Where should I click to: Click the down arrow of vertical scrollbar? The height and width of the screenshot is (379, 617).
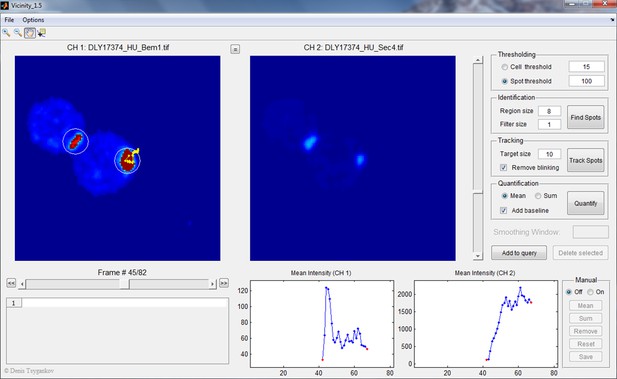(478, 256)
